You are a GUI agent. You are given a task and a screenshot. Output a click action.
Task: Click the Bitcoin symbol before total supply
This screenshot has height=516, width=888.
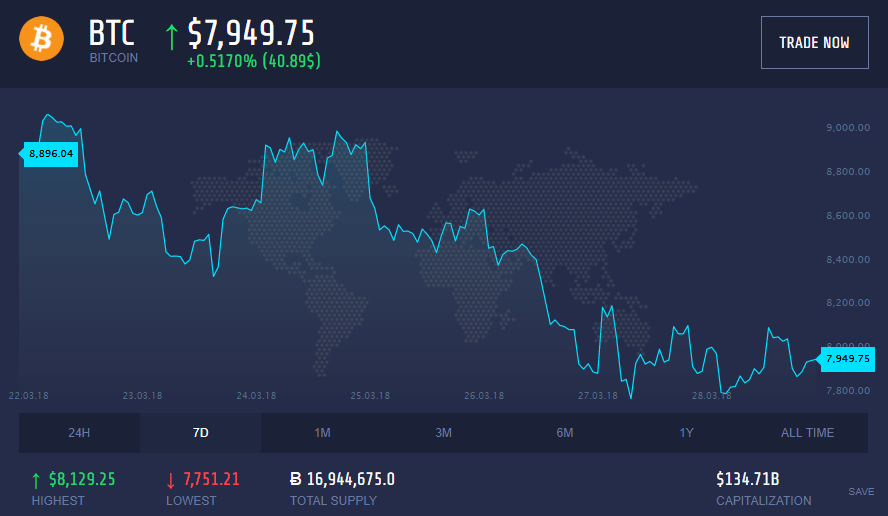pyautogui.click(x=295, y=479)
